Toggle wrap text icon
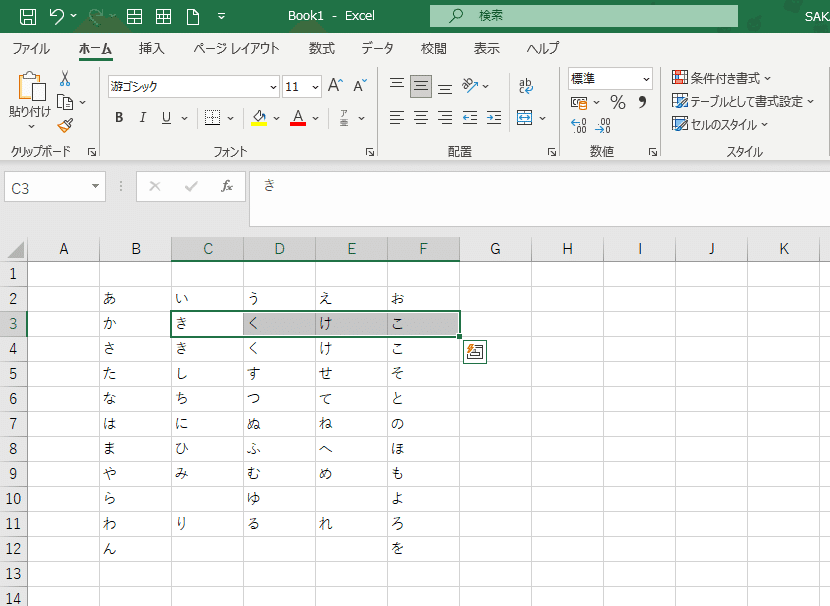Viewport: 830px width, 606px height. [526, 86]
